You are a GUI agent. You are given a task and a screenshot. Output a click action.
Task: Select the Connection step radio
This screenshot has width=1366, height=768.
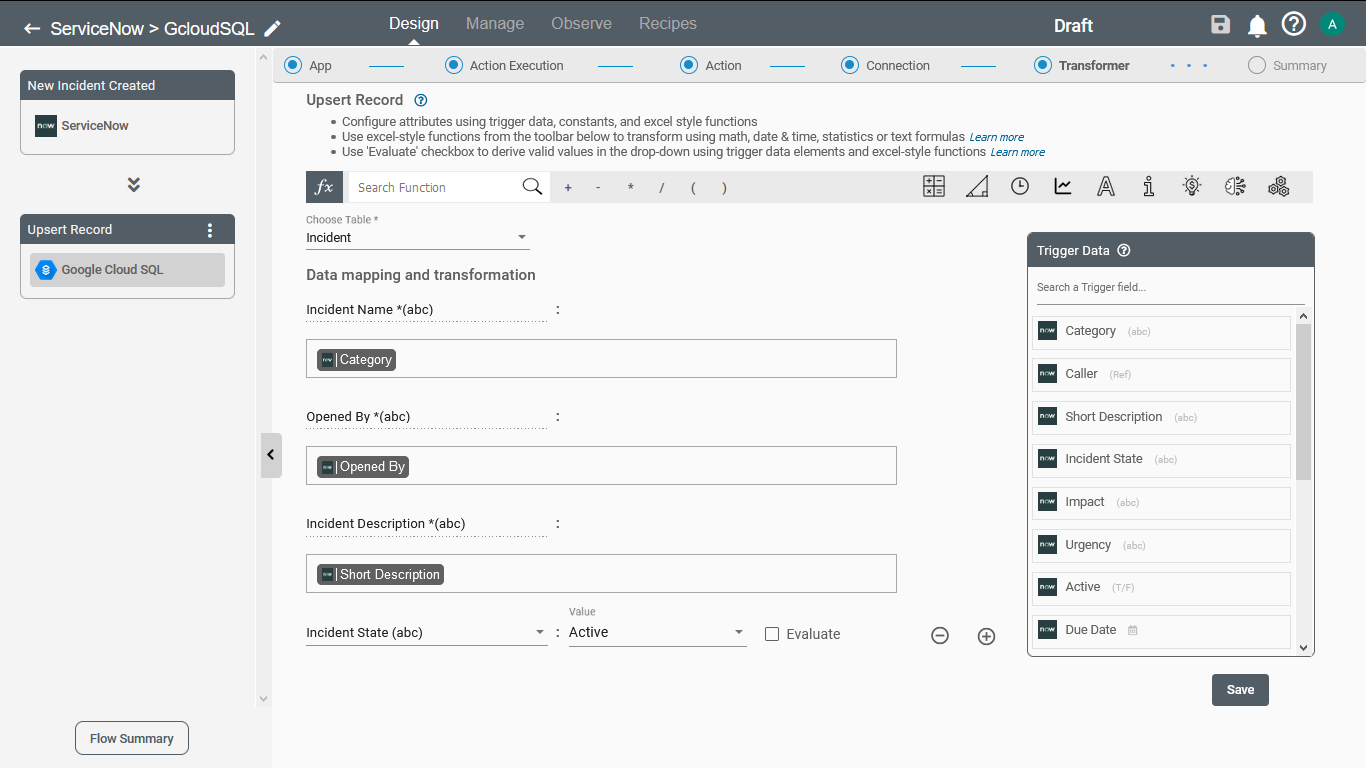point(850,65)
